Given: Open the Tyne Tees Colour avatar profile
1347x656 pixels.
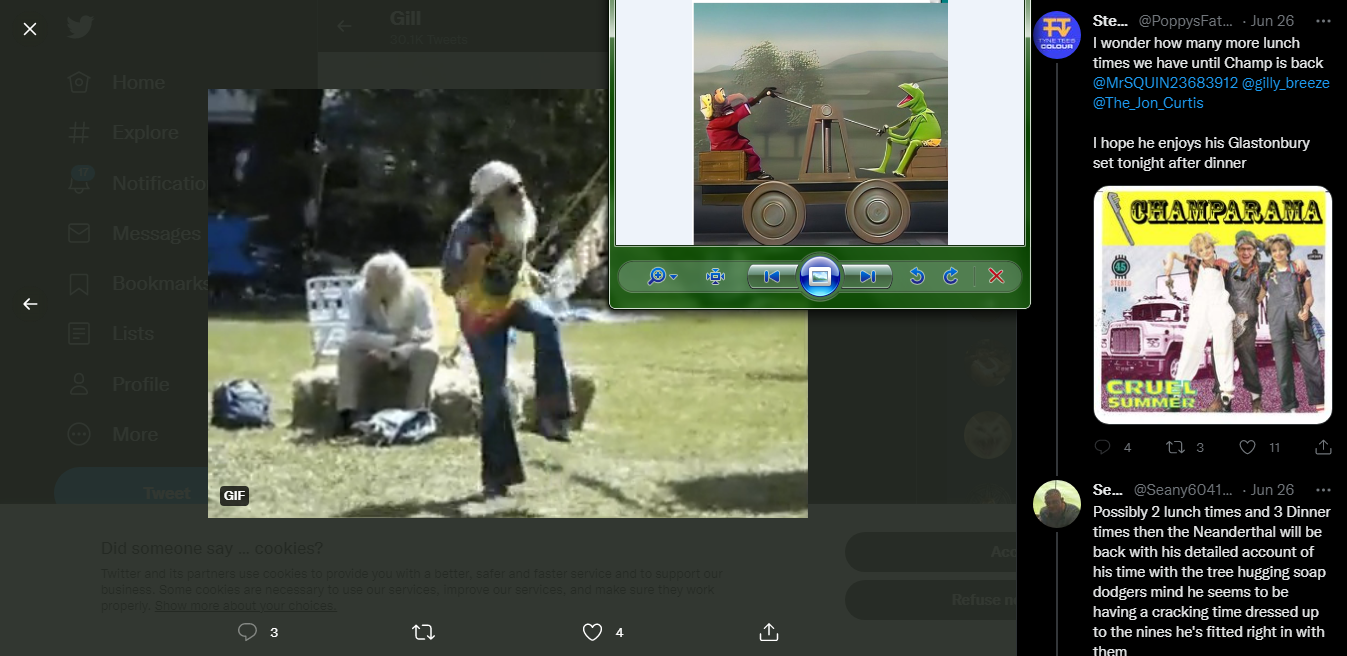Looking at the screenshot, I should pos(1057,36).
